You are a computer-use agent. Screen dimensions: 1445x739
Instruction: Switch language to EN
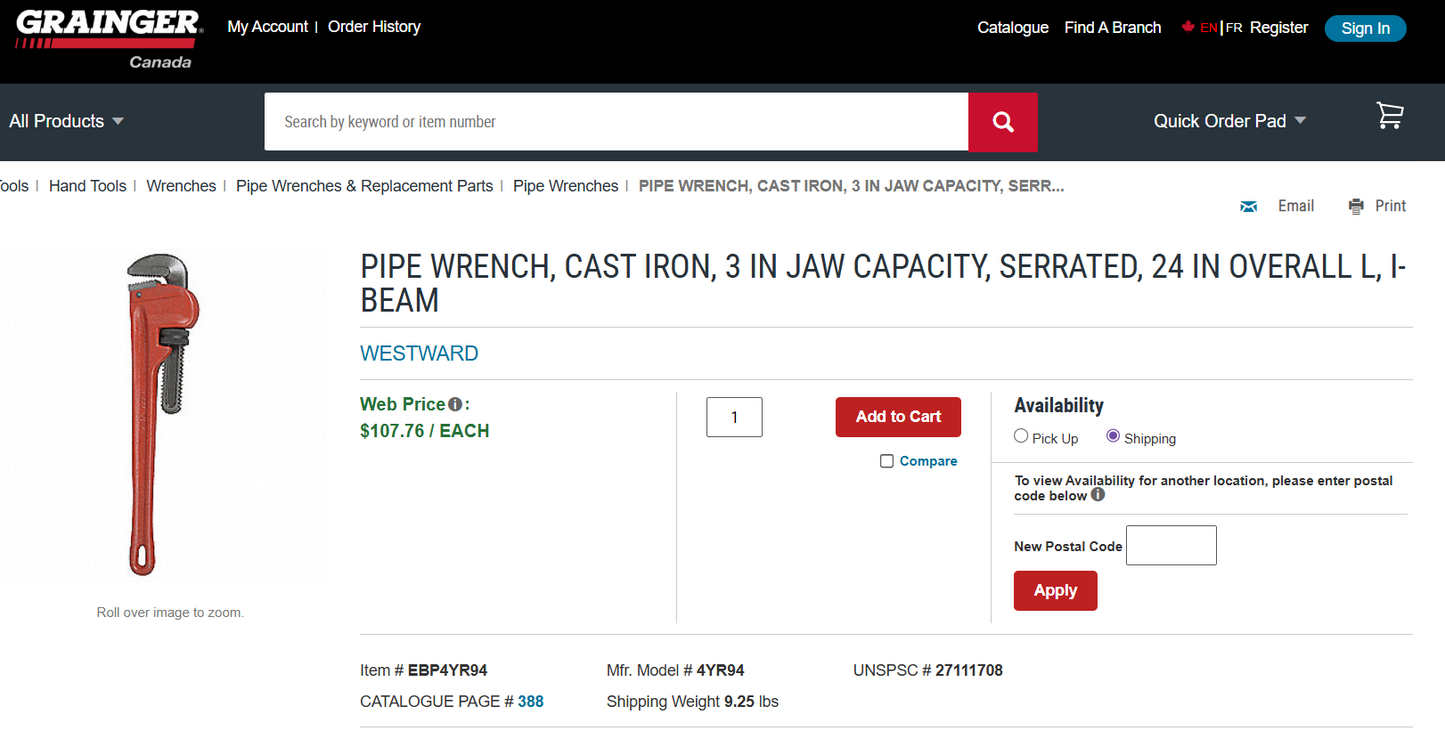click(1209, 28)
